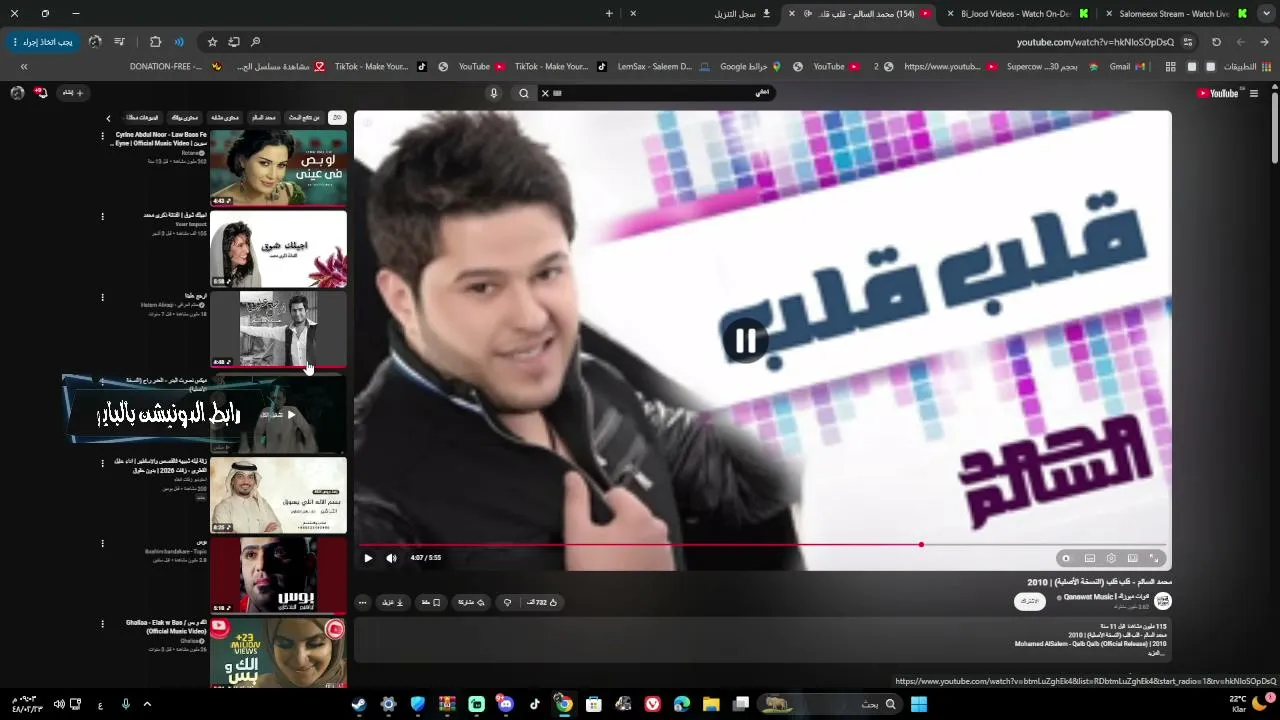Image resolution: width=1280 pixels, height=720 pixels.
Task: Open the Cyrine Abdul Noor Law Bass Fe Eyne thumbnail
Action: 278,167
